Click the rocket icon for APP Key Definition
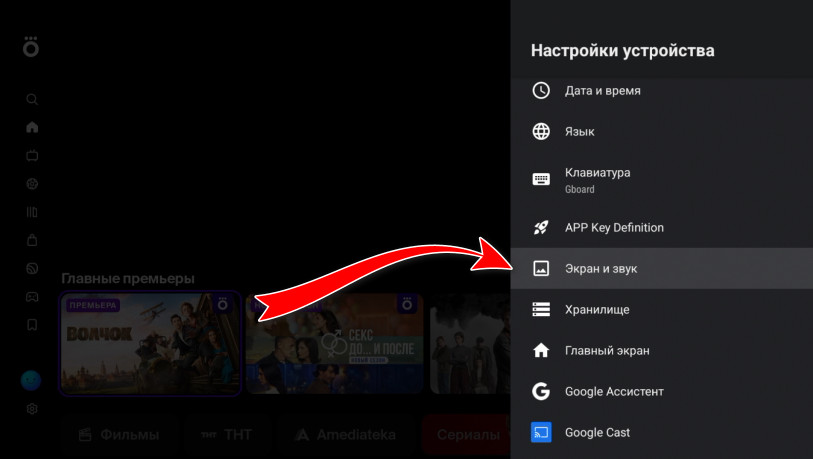The width and height of the screenshot is (813, 459). (541, 228)
